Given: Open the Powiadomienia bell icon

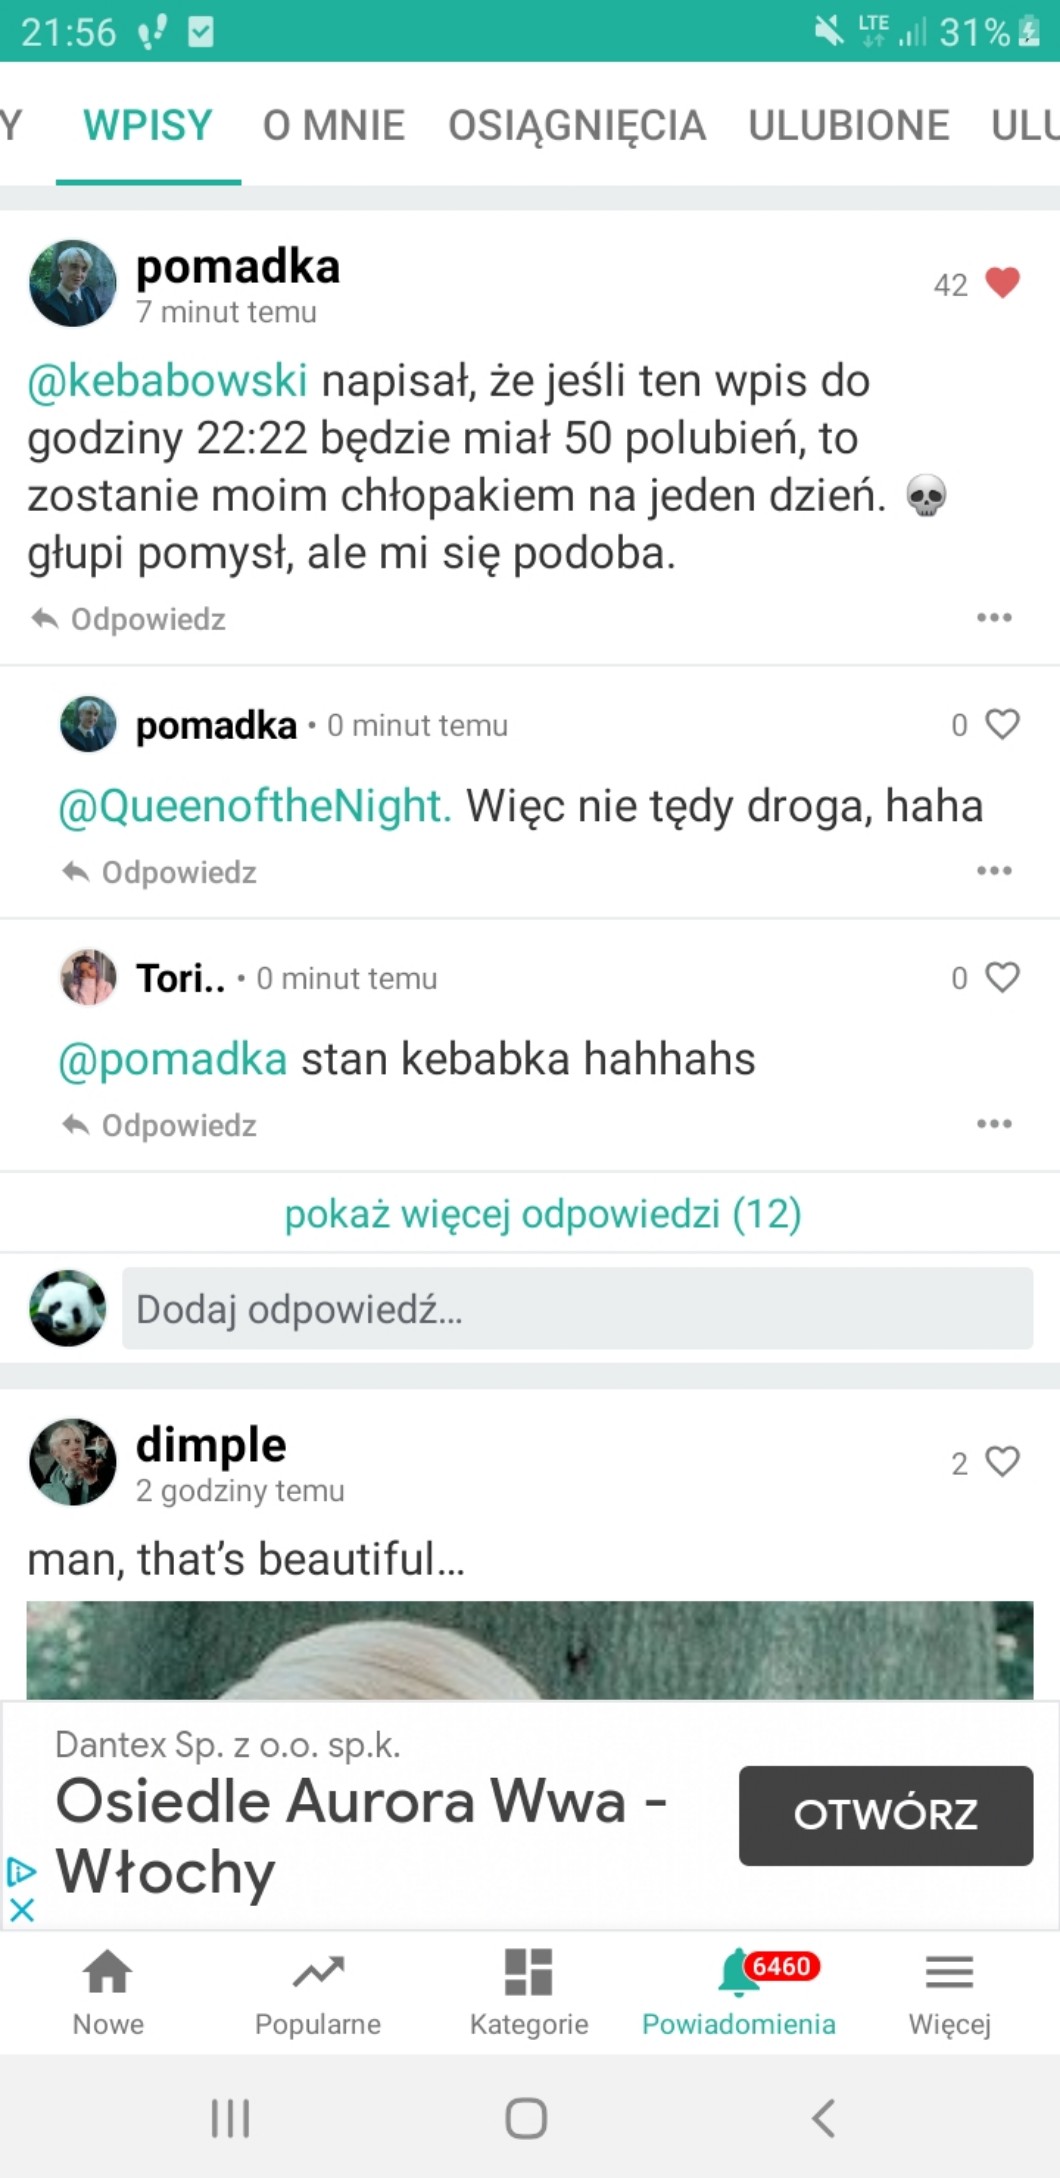Looking at the screenshot, I should click(738, 1974).
